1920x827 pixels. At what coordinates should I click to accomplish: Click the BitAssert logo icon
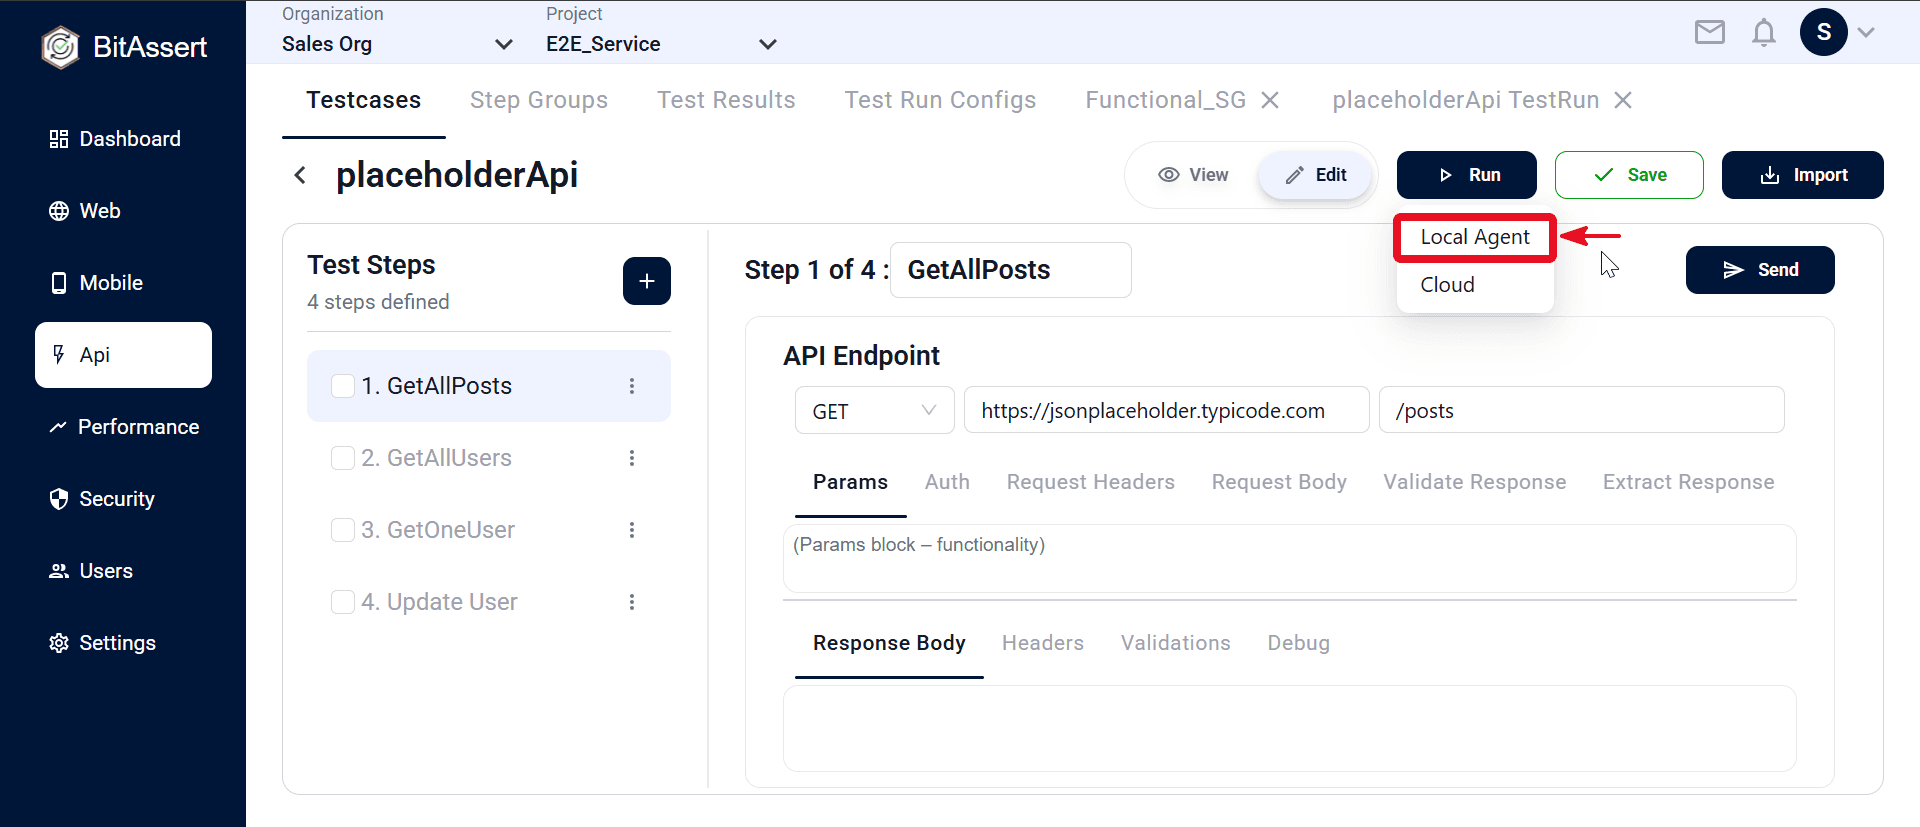(x=60, y=47)
